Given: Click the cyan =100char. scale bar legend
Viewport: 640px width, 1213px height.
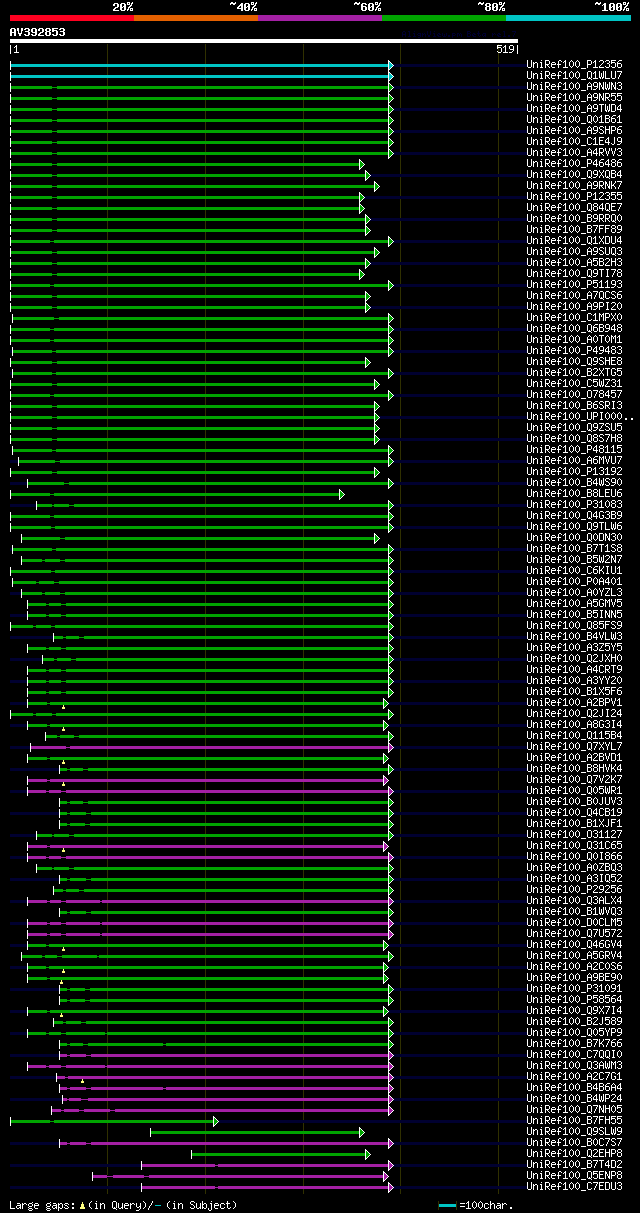Looking at the screenshot, I should click(448, 1205).
